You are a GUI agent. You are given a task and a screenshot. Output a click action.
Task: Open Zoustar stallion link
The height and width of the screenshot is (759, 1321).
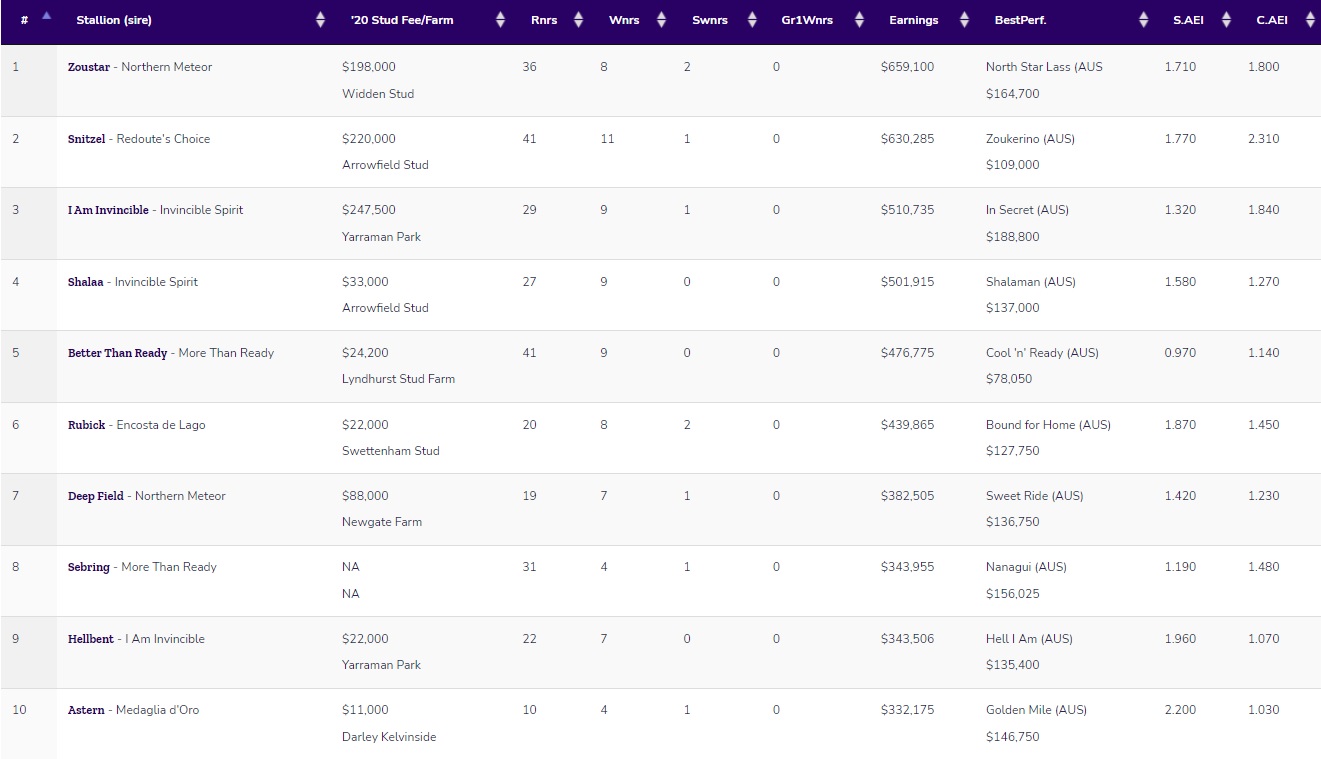click(89, 67)
